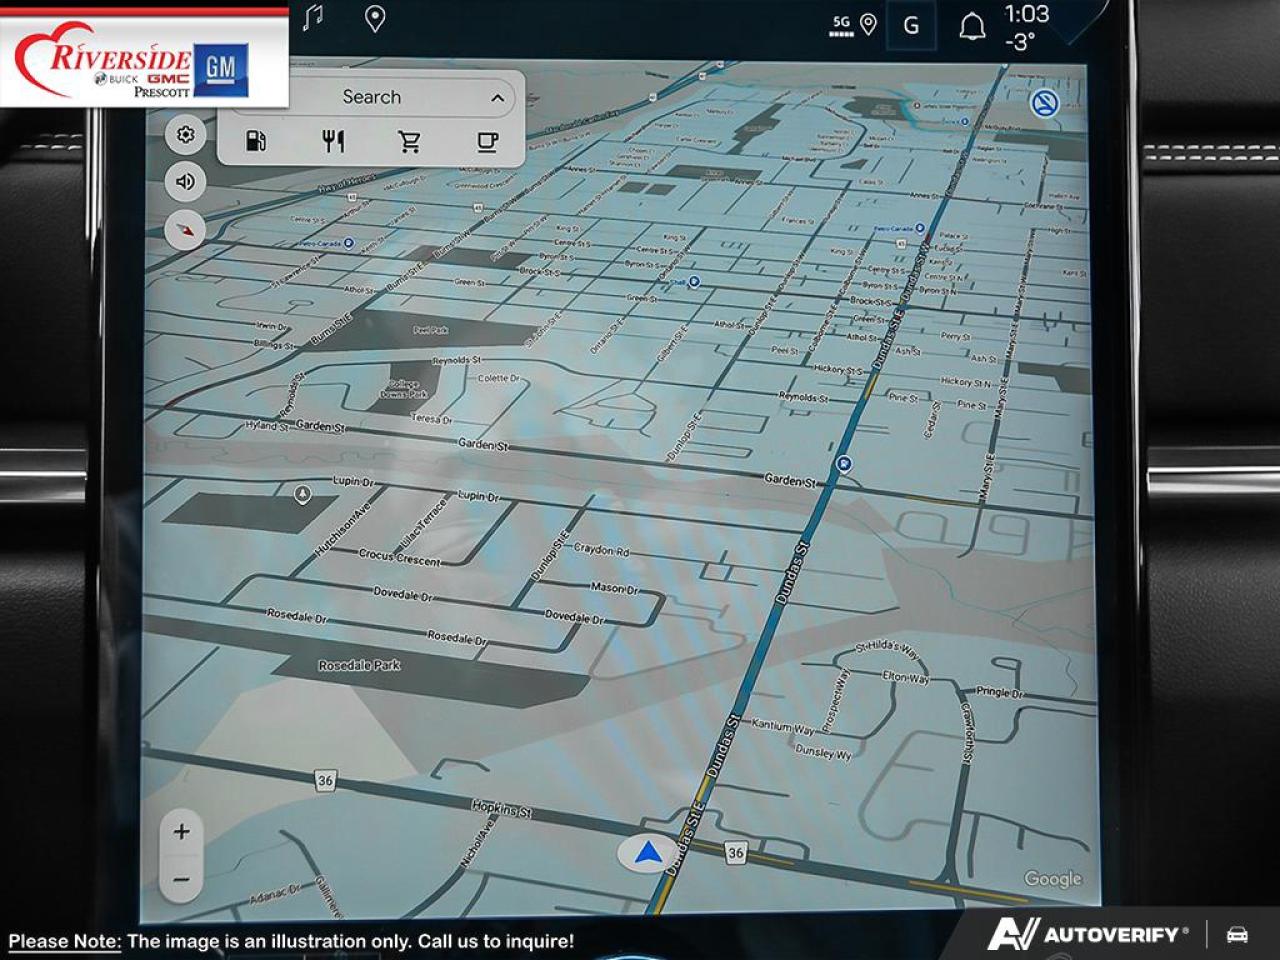Open map settings gear
Image resolution: width=1280 pixels, height=960 pixels.
185,135
